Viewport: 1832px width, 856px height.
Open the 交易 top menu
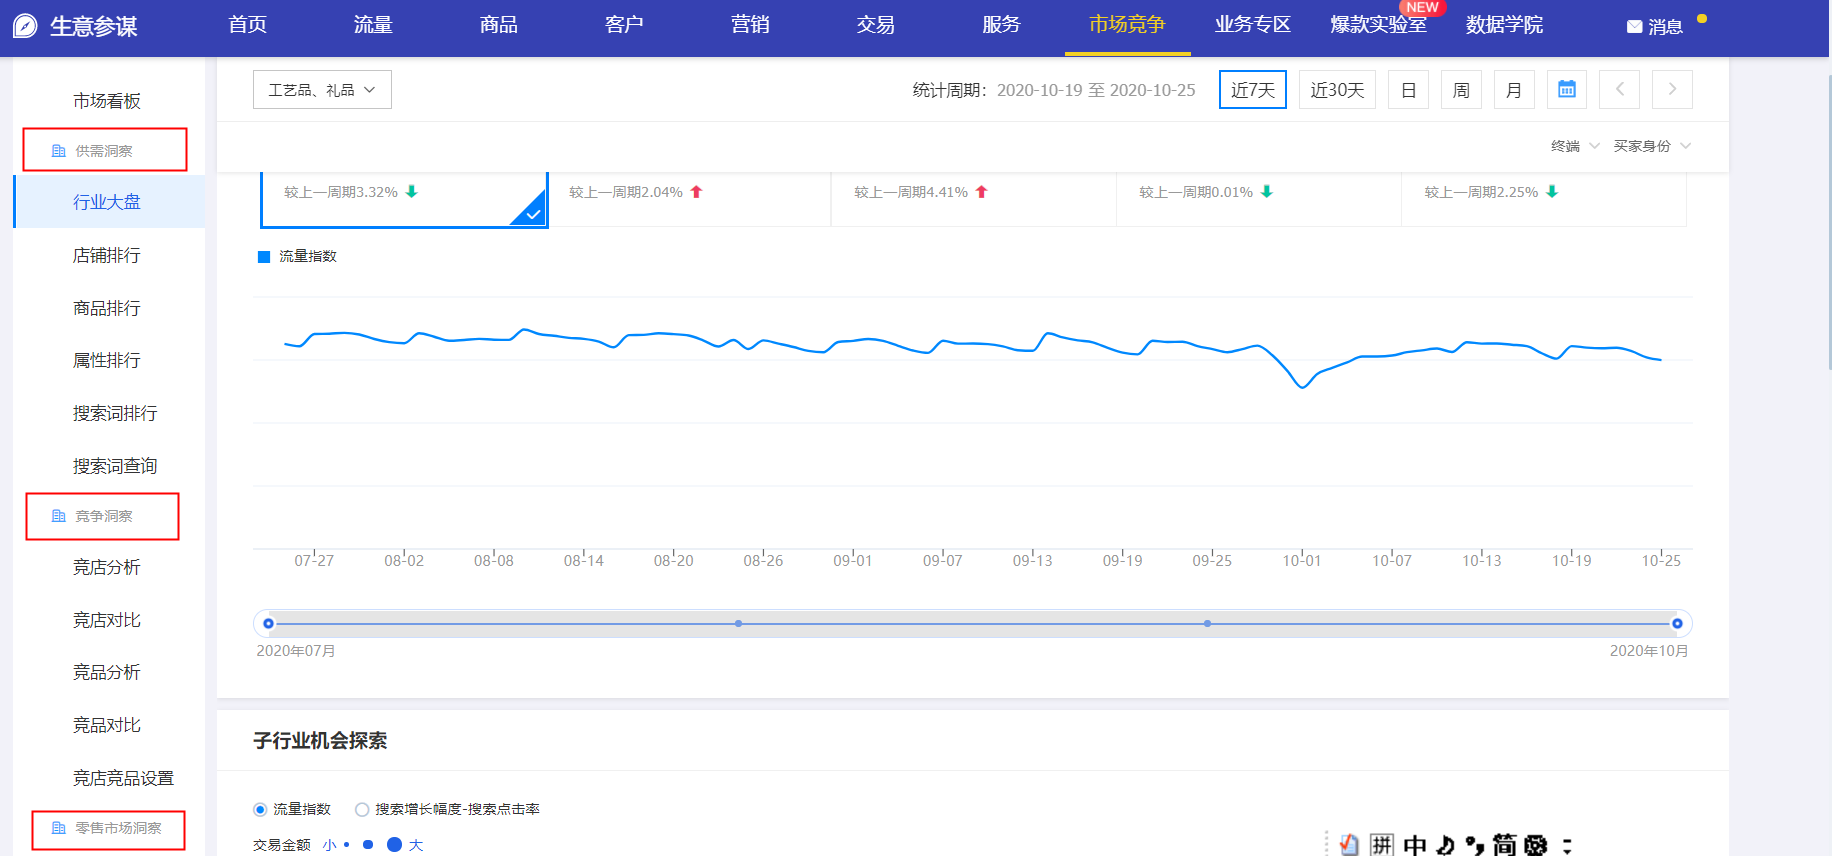[x=875, y=25]
